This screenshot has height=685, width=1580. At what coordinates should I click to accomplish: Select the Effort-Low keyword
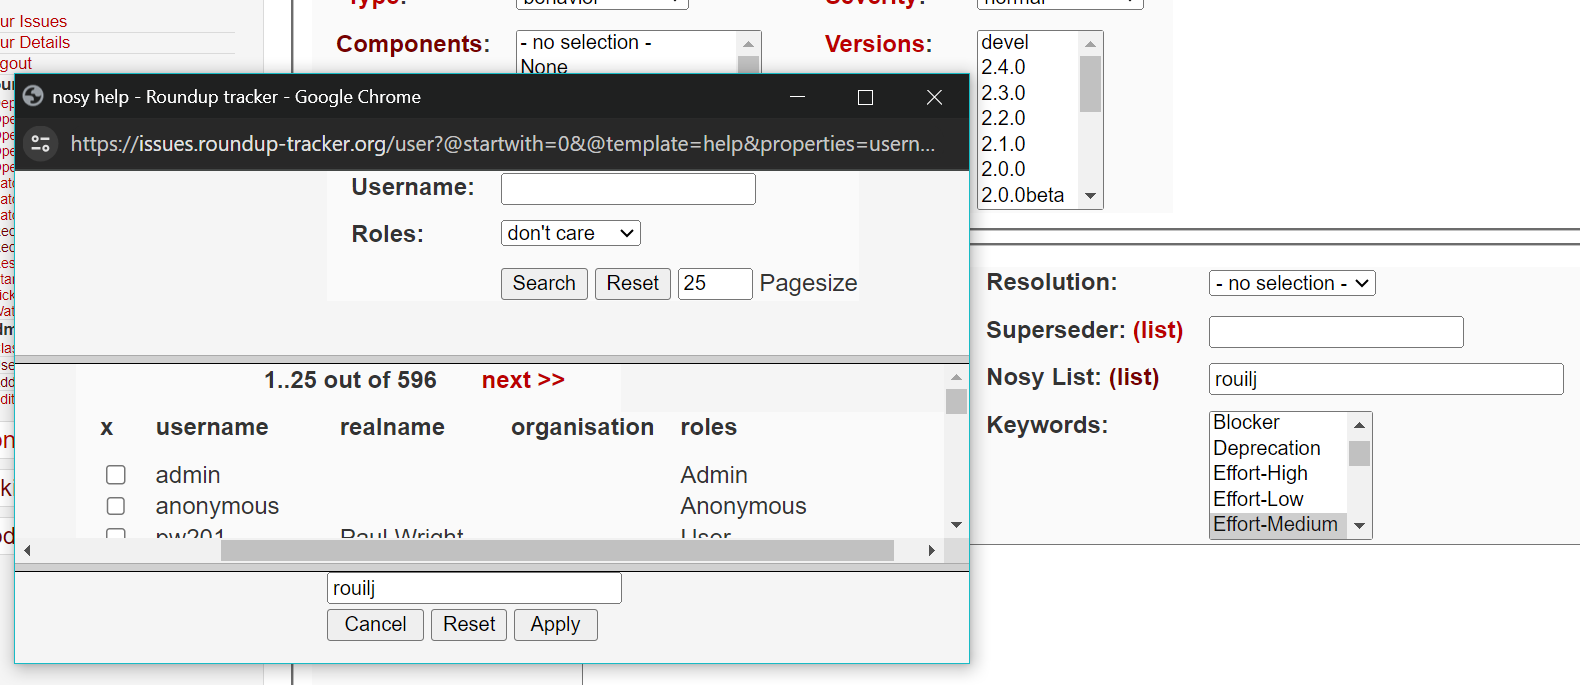click(1279, 499)
